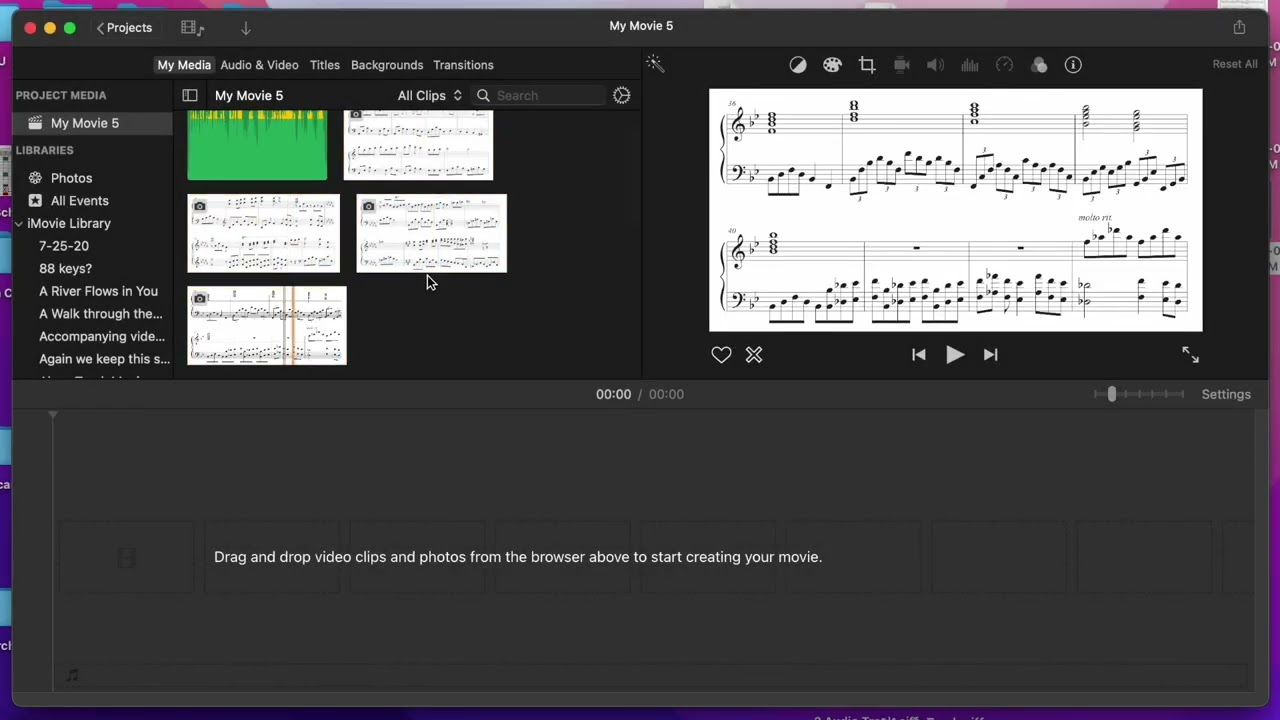Go back to Projects

(x=124, y=28)
